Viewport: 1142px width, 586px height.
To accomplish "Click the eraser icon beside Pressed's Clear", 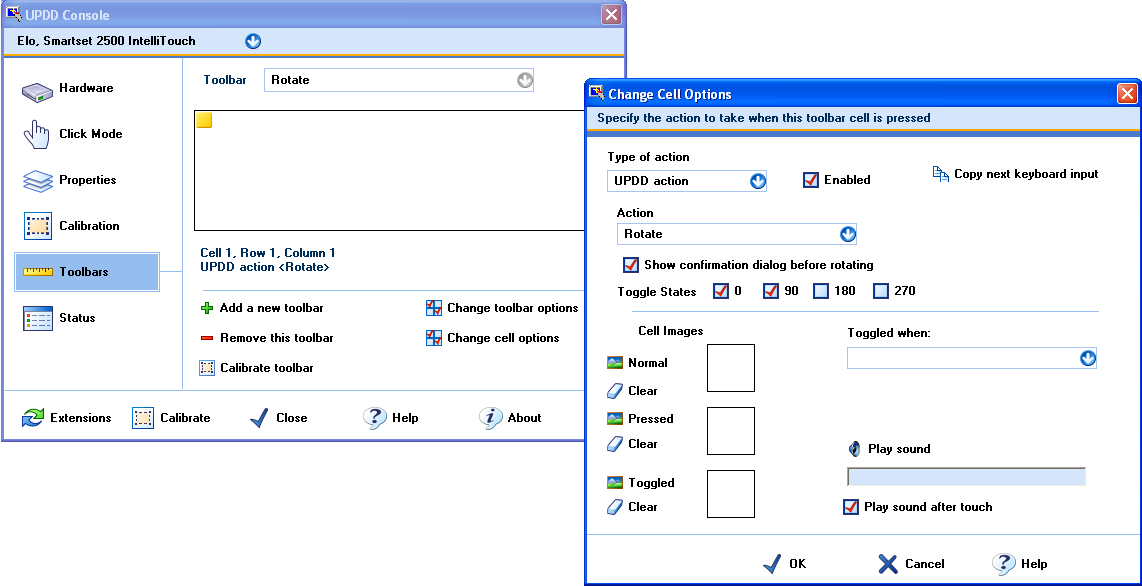I will [615, 443].
